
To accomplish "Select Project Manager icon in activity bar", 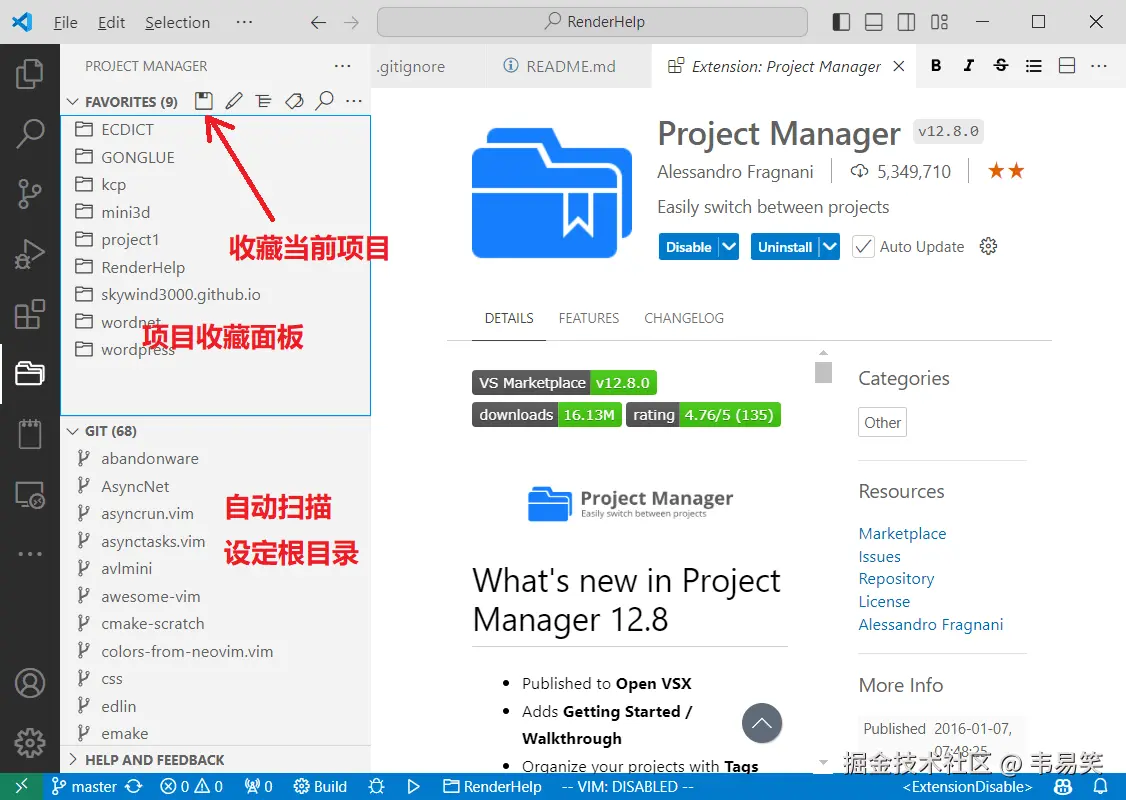I will [29, 373].
